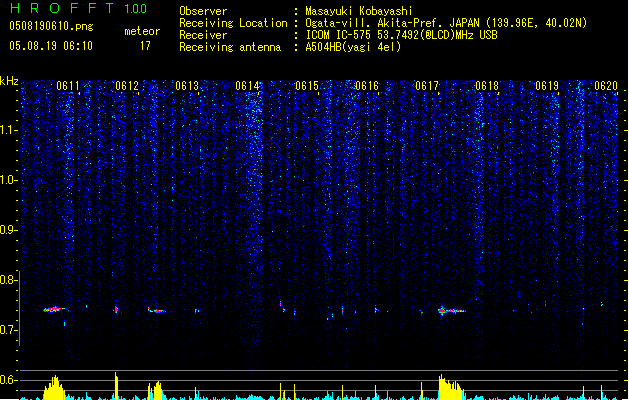This screenshot has height=400, width=629.
Task: Click the date stamp 05.08.19 06:10
Action: pyautogui.click(x=51, y=46)
